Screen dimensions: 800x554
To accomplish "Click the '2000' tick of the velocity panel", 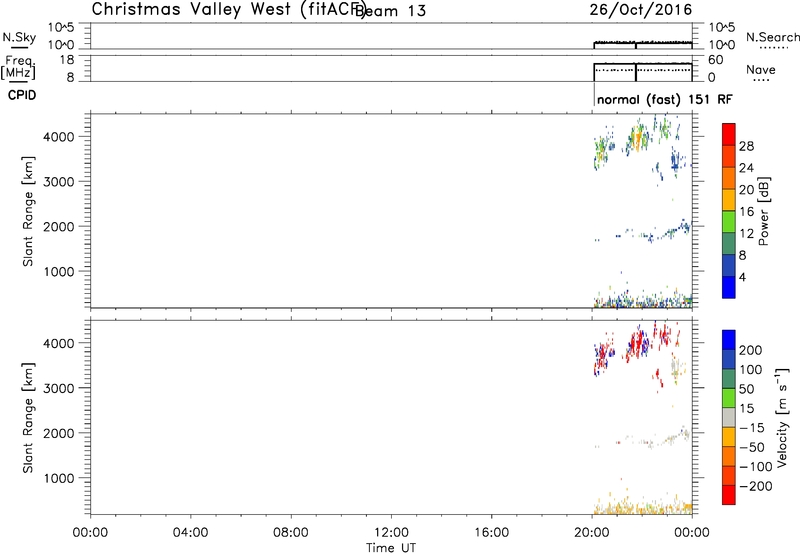I will click(59, 433).
